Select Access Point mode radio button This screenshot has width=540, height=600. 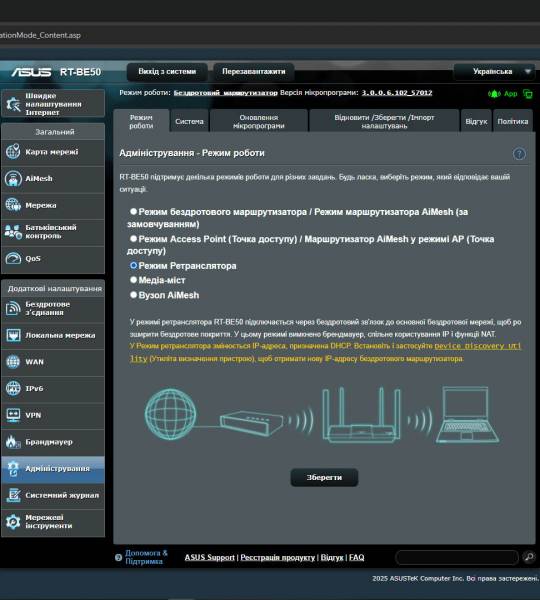coord(133,238)
